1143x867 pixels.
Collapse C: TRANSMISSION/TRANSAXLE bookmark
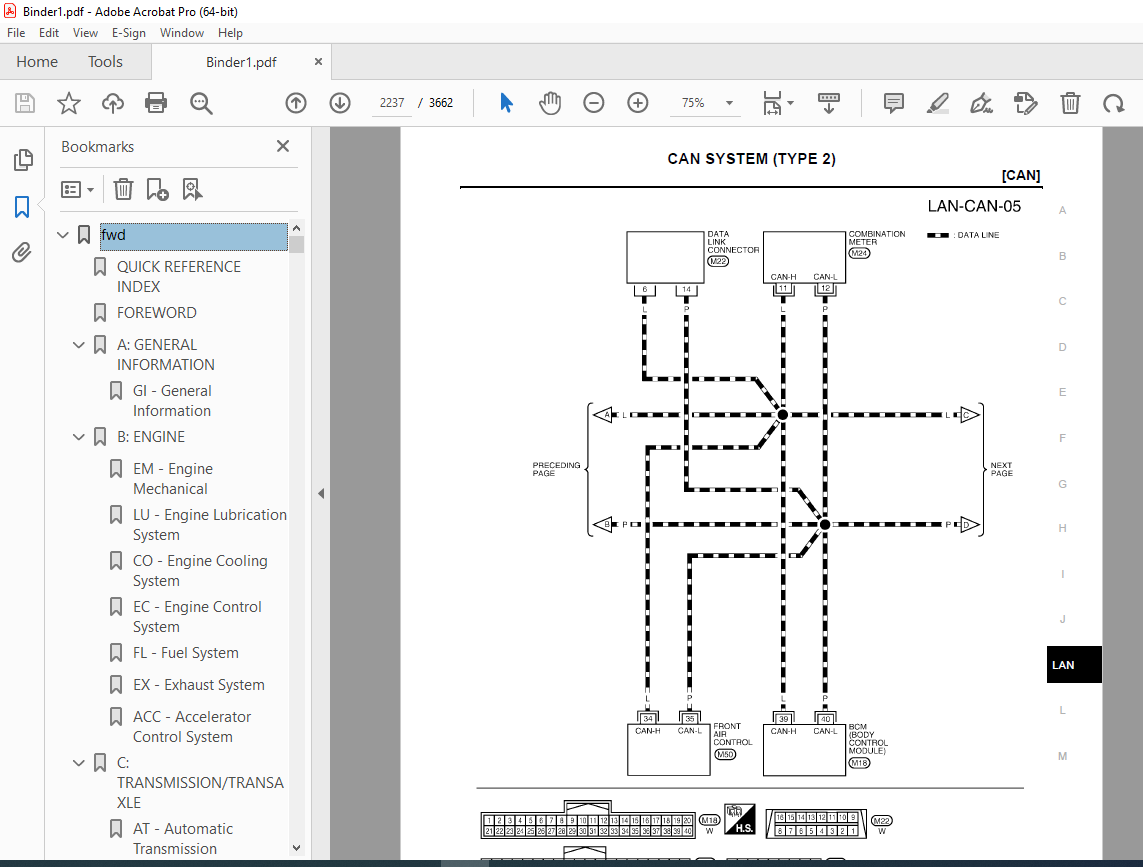pos(79,763)
